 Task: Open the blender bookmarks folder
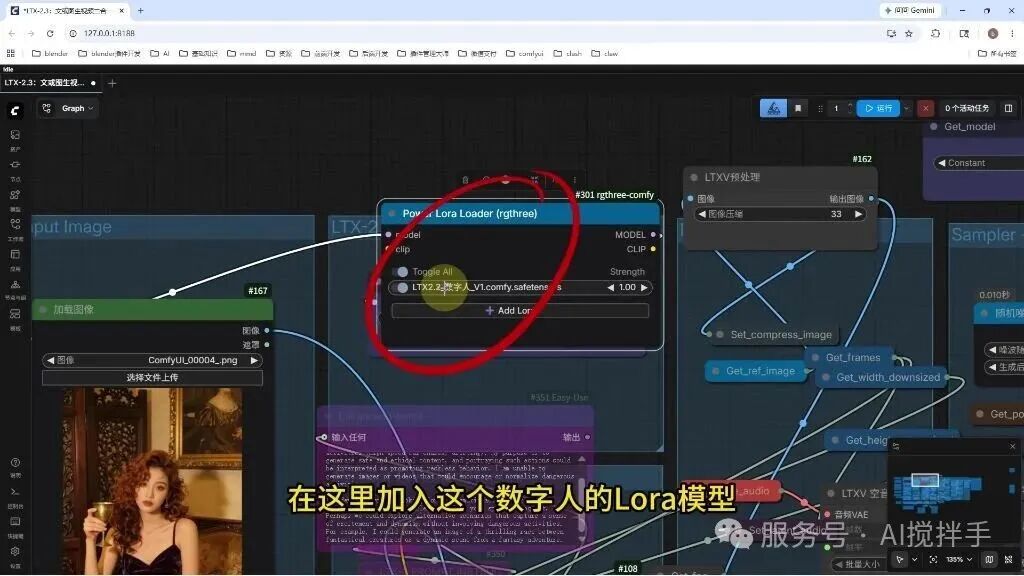click(x=50, y=54)
